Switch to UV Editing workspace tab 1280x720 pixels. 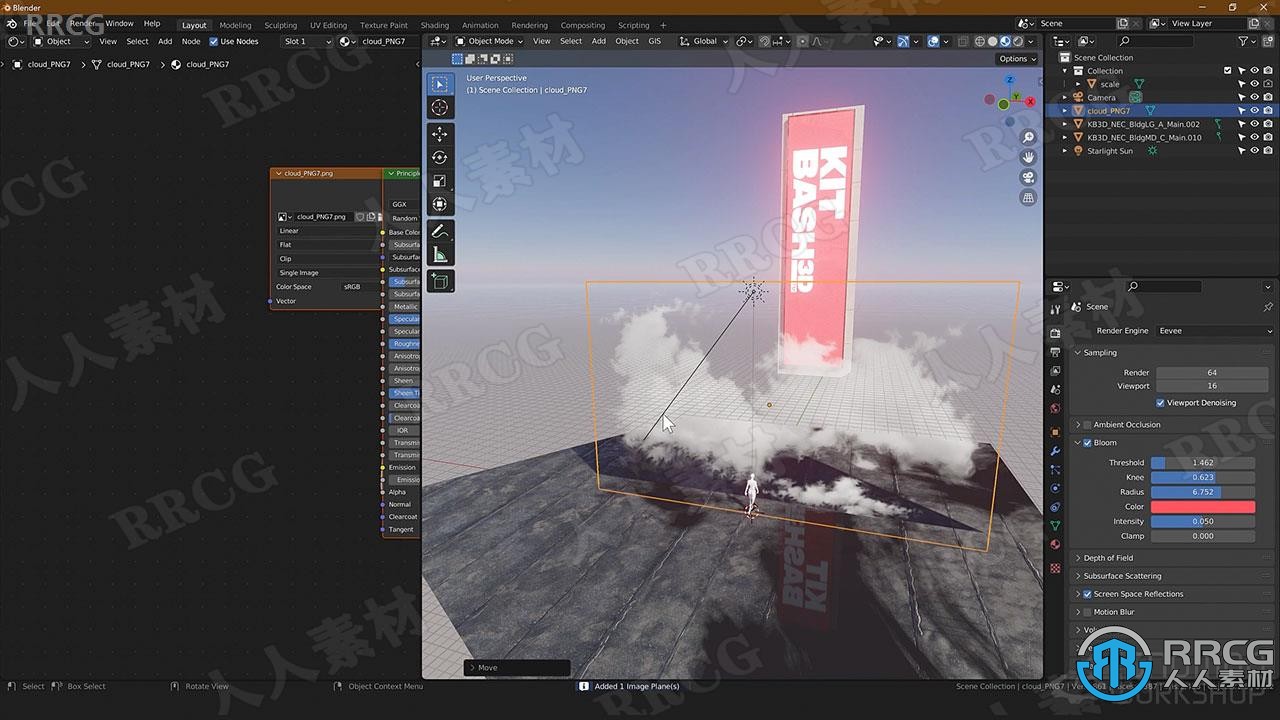[328, 25]
